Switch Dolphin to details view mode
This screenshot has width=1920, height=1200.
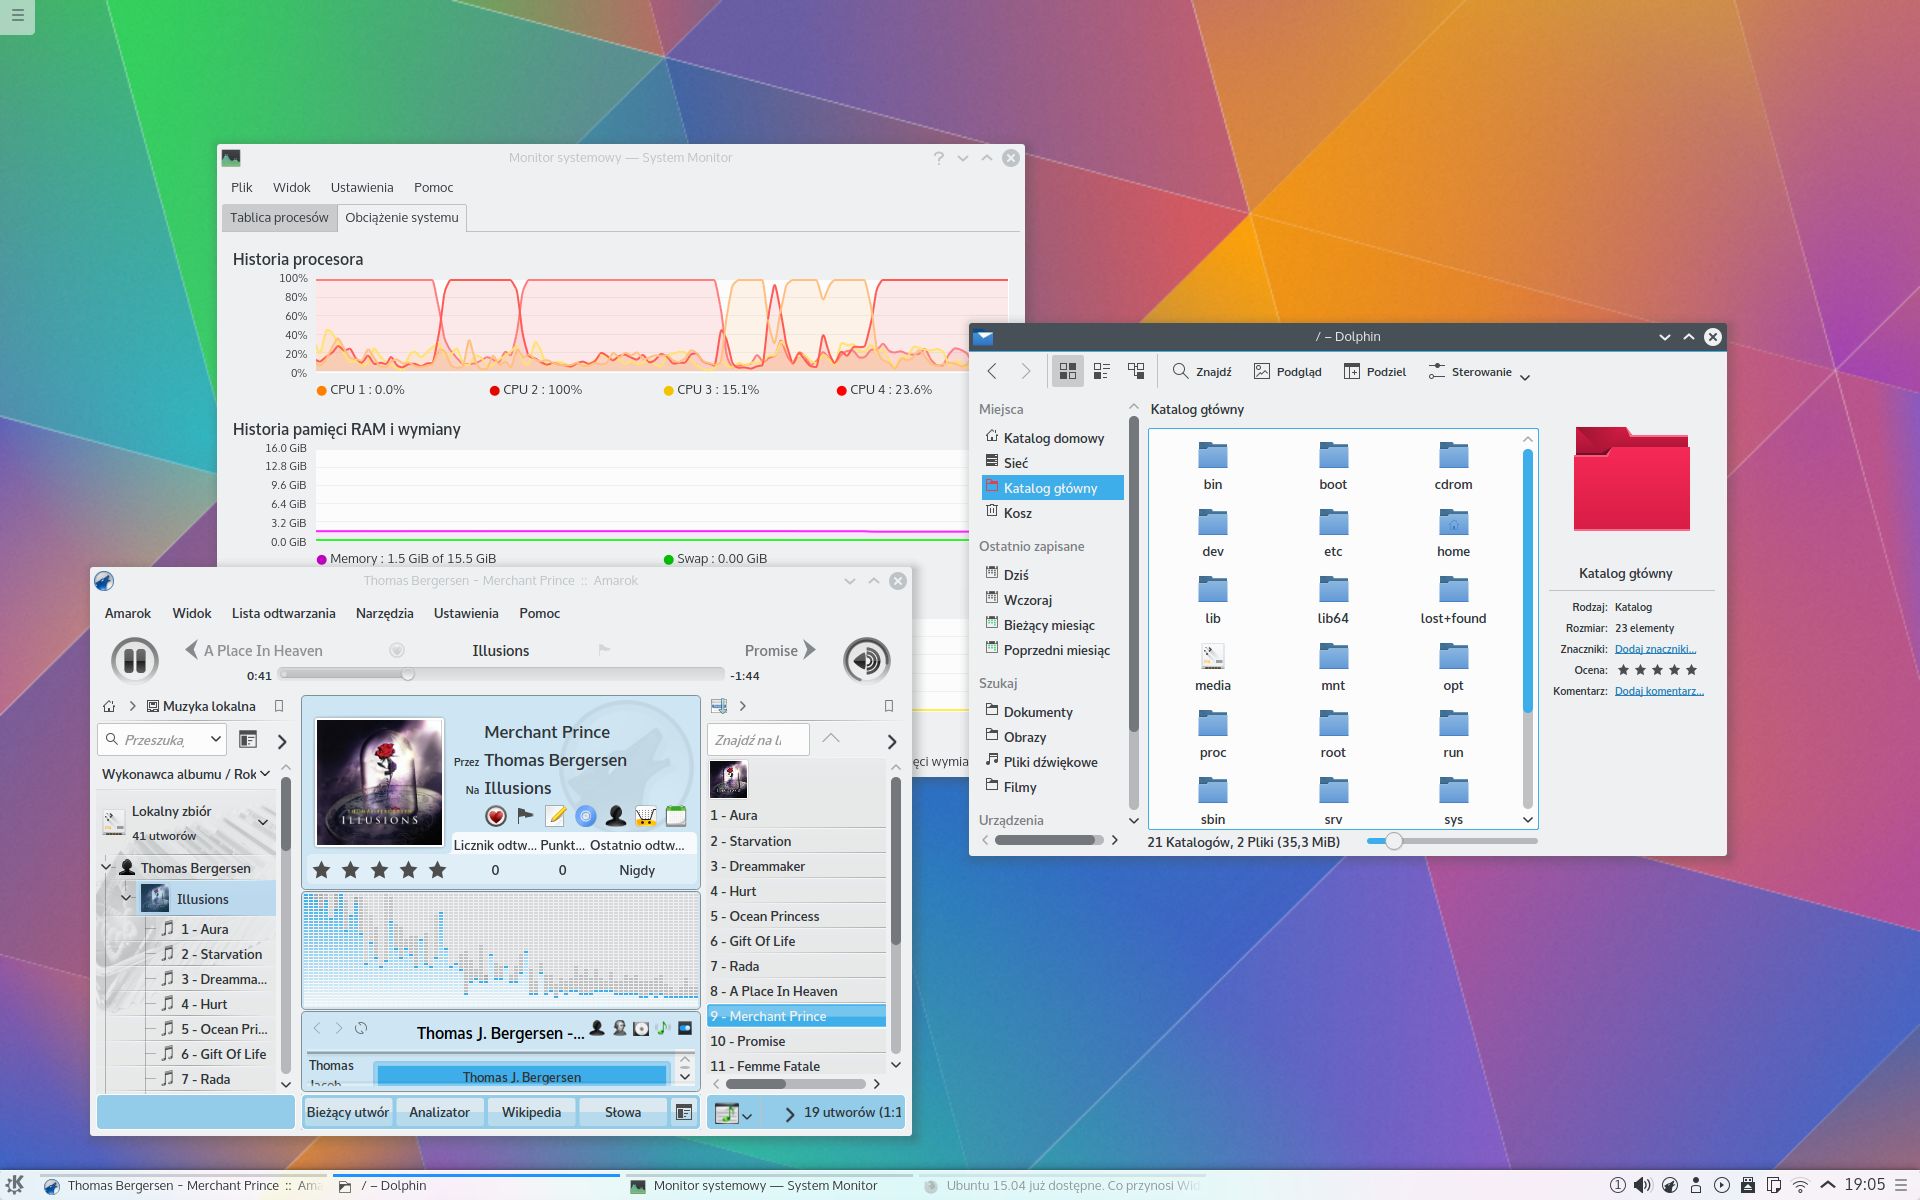pyautogui.click(x=1136, y=371)
